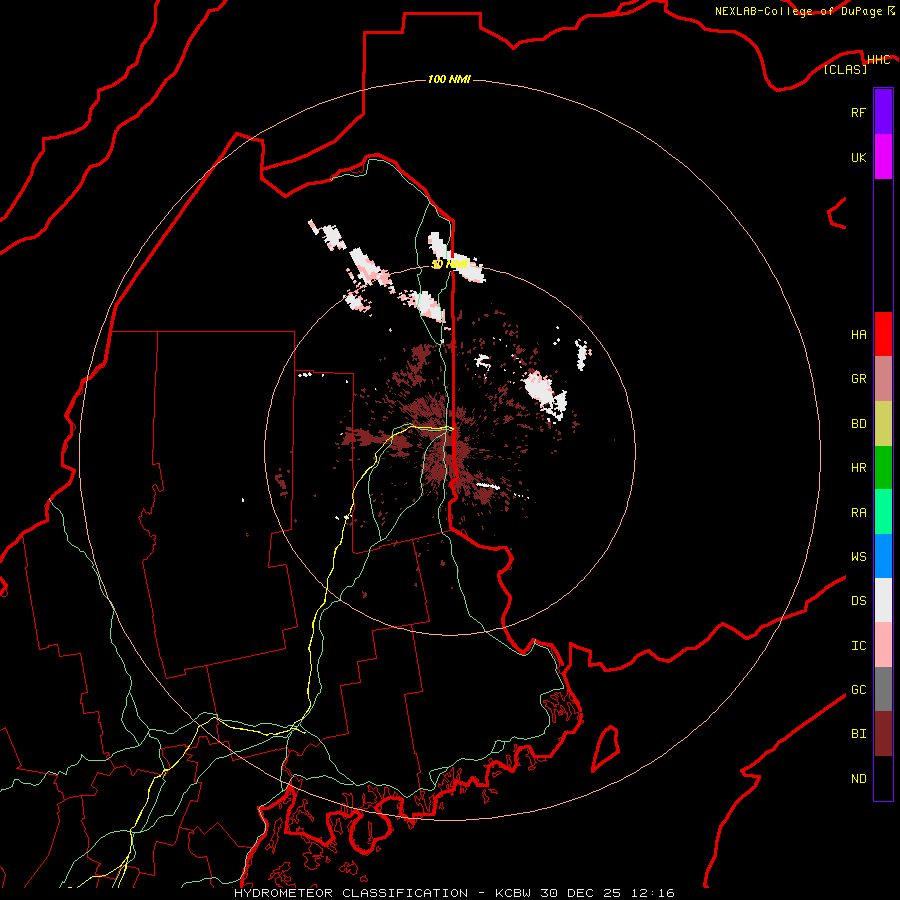Click the ND legend label text

click(x=858, y=779)
